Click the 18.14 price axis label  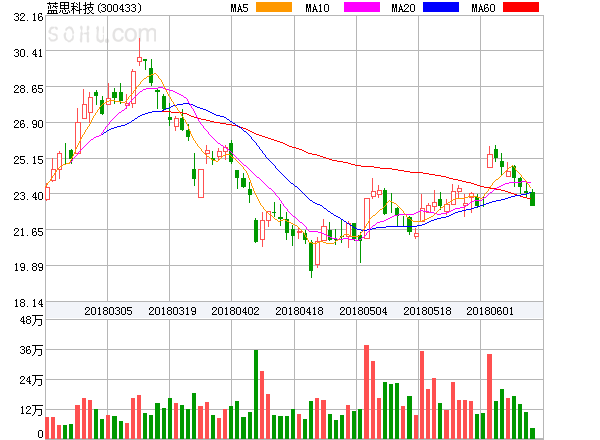(x=28, y=303)
